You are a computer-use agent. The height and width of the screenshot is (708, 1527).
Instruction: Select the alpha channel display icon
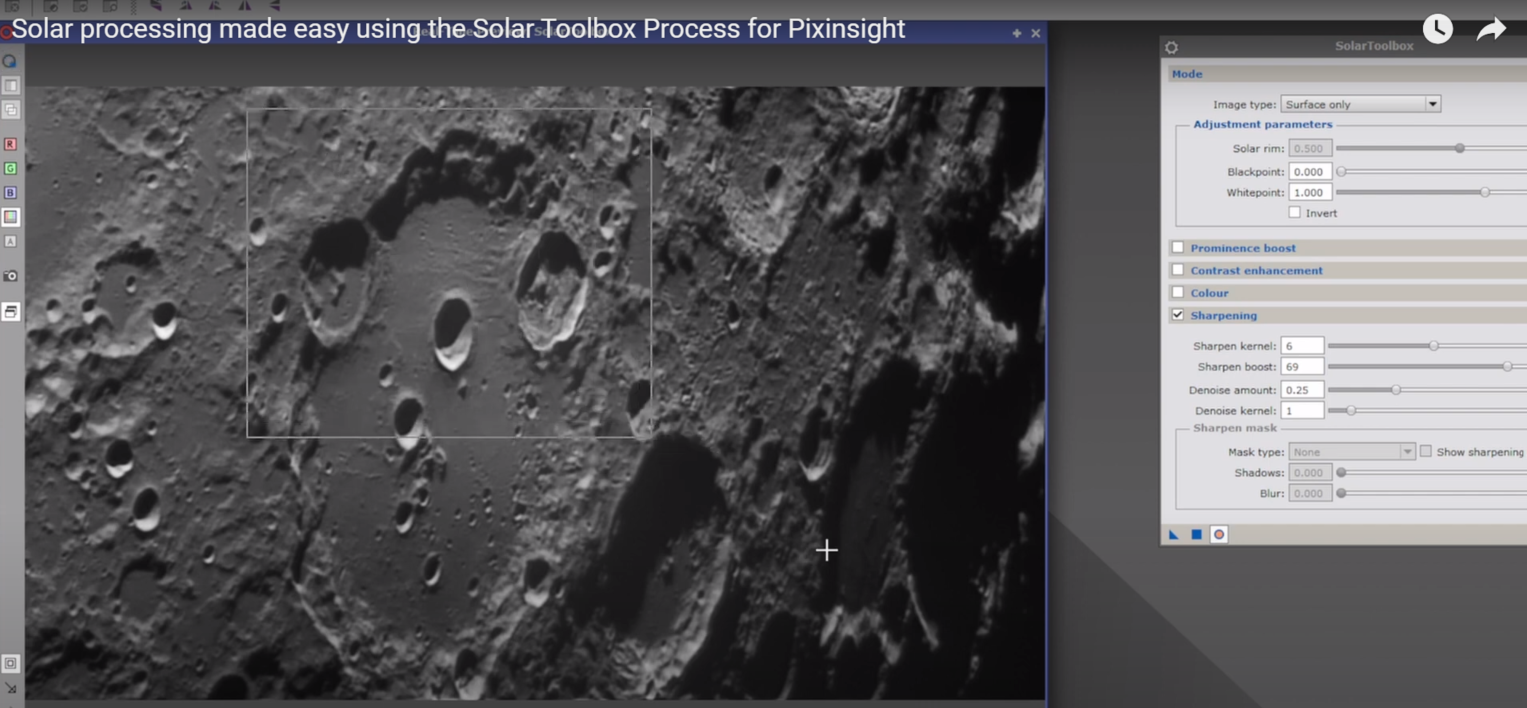(x=10, y=241)
